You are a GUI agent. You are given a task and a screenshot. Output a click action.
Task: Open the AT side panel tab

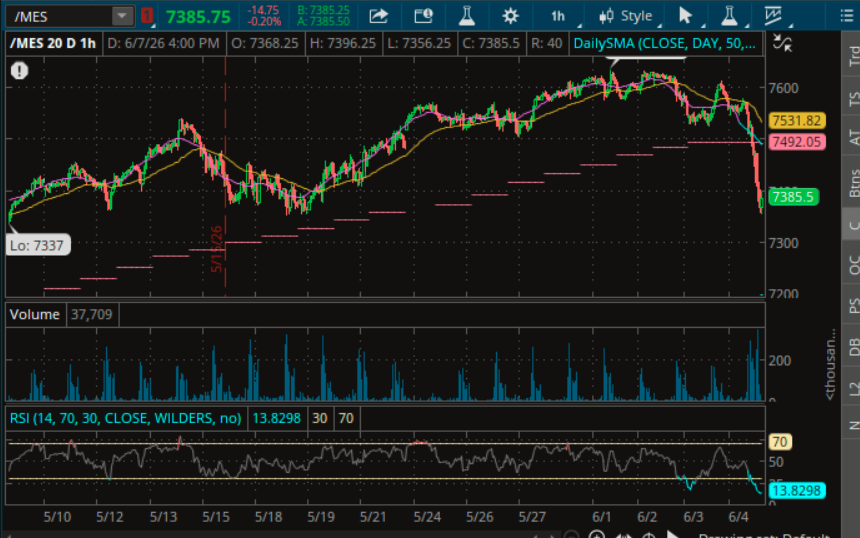[x=853, y=137]
